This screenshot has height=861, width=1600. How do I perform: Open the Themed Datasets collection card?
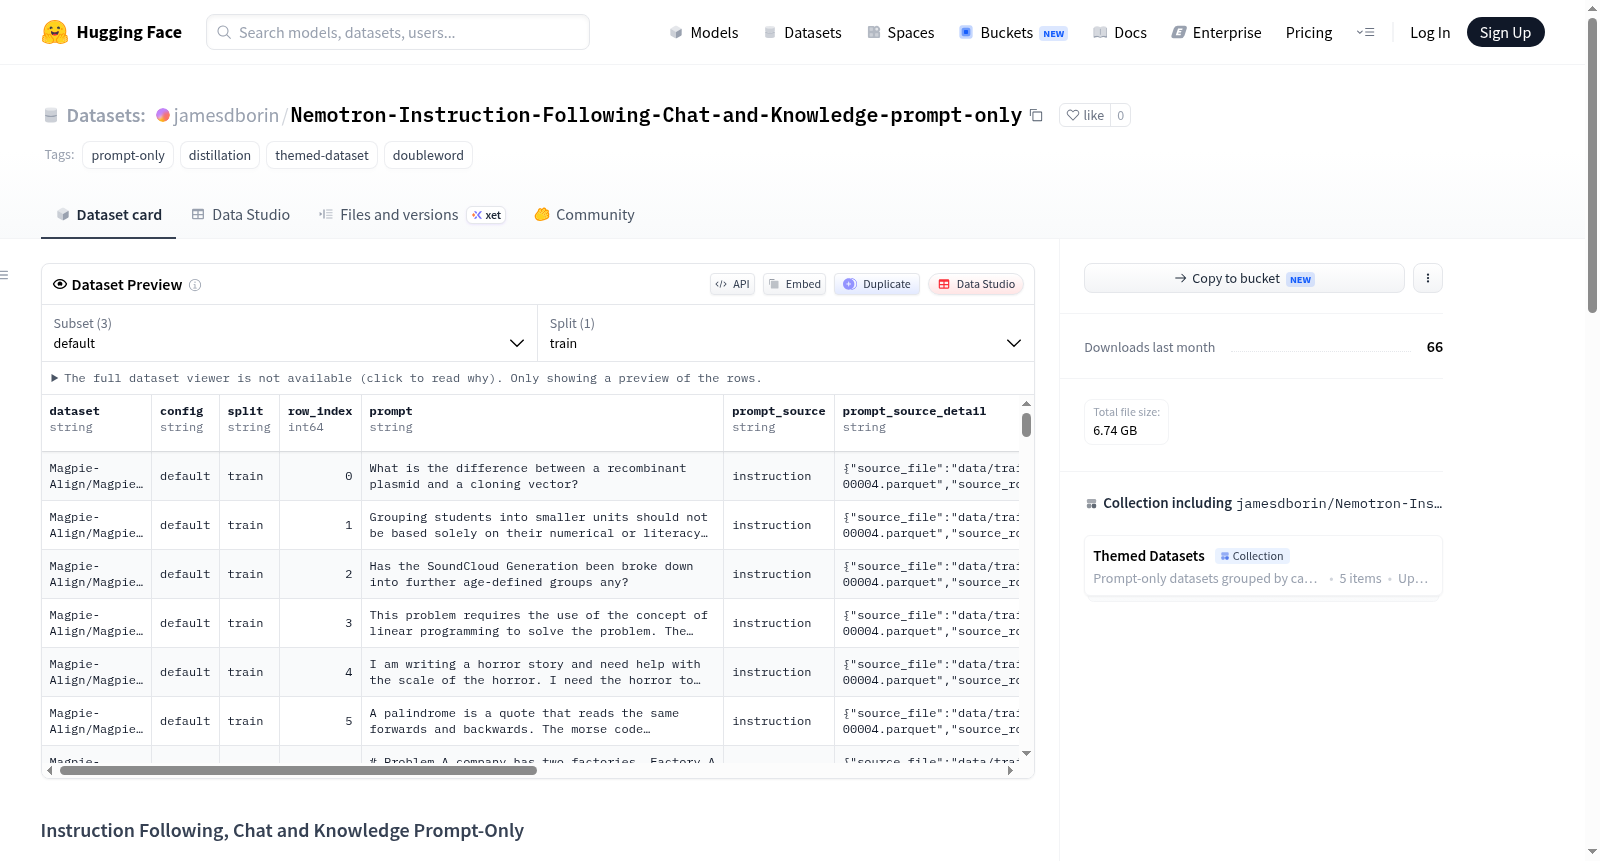click(1263, 566)
